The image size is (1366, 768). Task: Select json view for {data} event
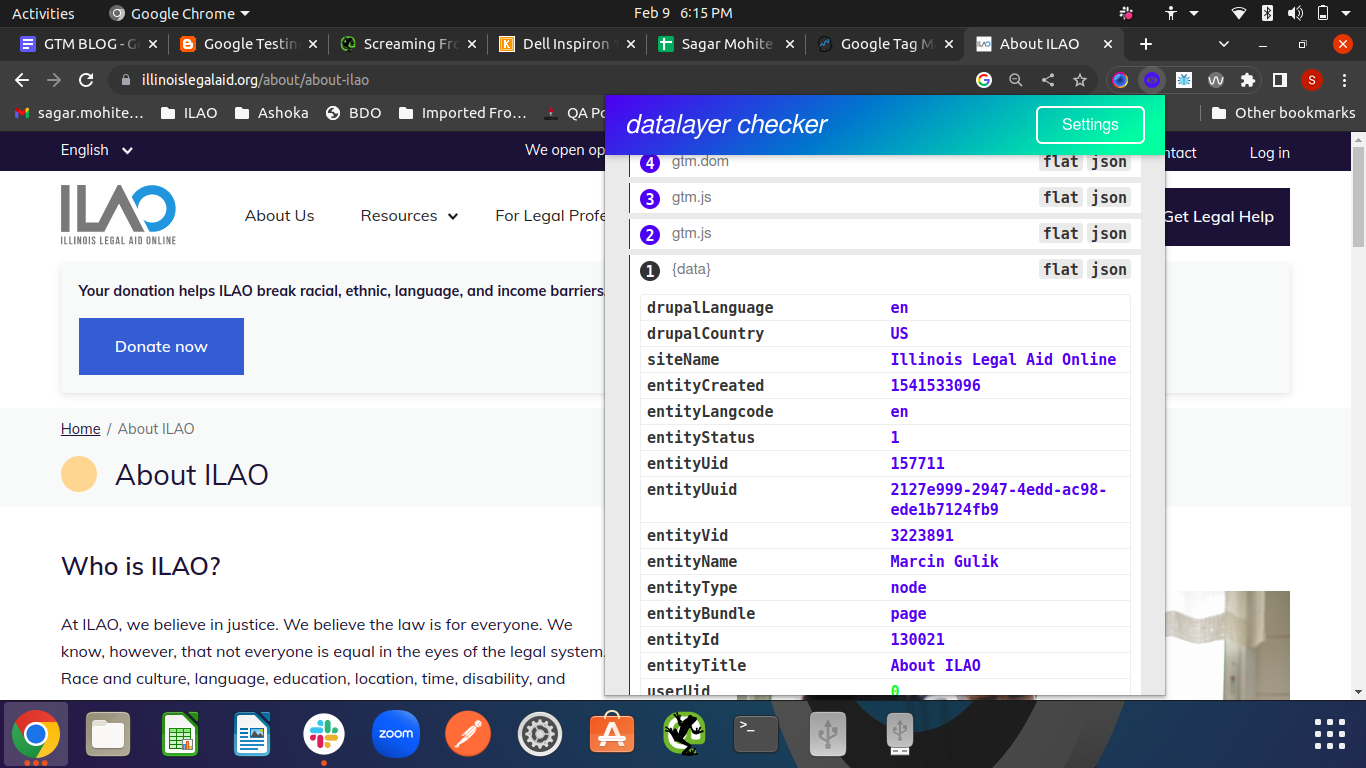[x=1109, y=270]
